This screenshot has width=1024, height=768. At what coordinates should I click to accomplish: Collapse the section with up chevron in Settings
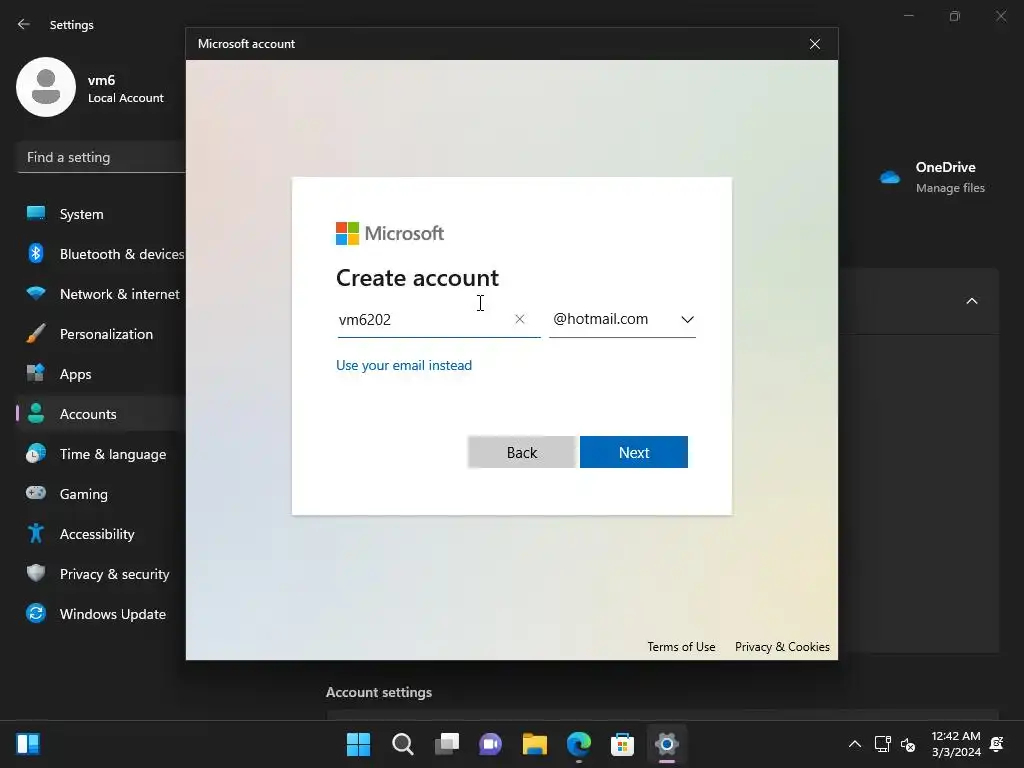click(972, 301)
